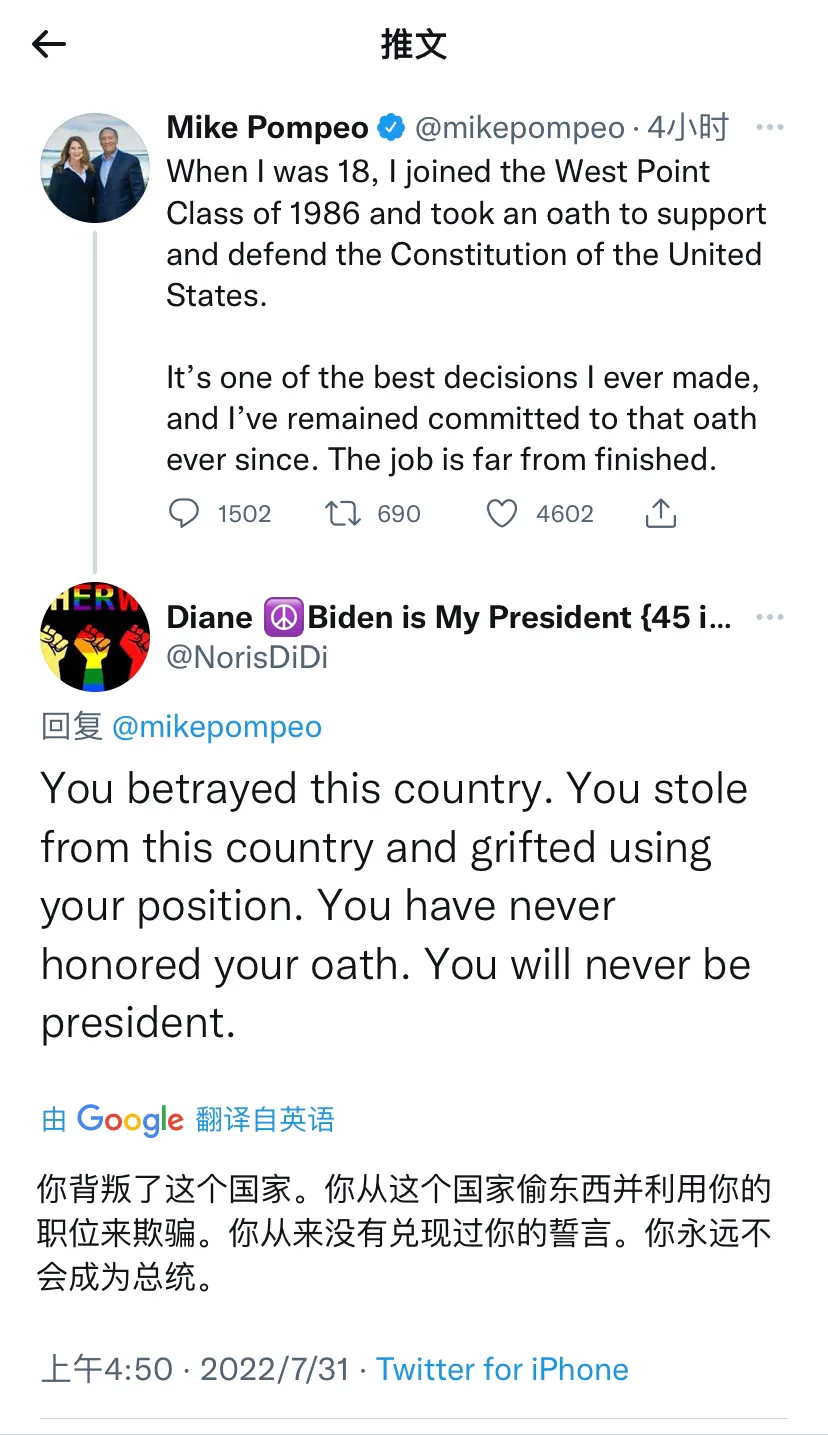The height and width of the screenshot is (1435, 828).
Task: Tap the Twitter for iPhone source link
Action: [502, 1369]
